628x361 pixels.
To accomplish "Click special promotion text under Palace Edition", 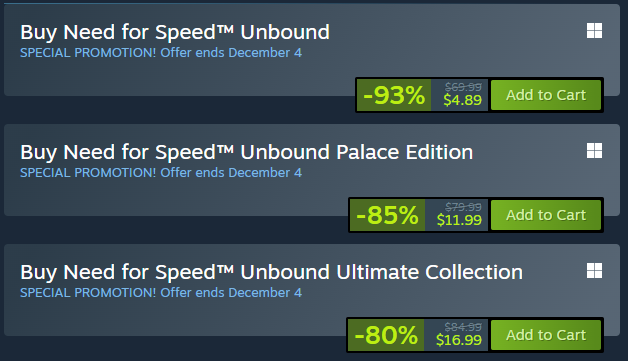I will tap(161, 173).
